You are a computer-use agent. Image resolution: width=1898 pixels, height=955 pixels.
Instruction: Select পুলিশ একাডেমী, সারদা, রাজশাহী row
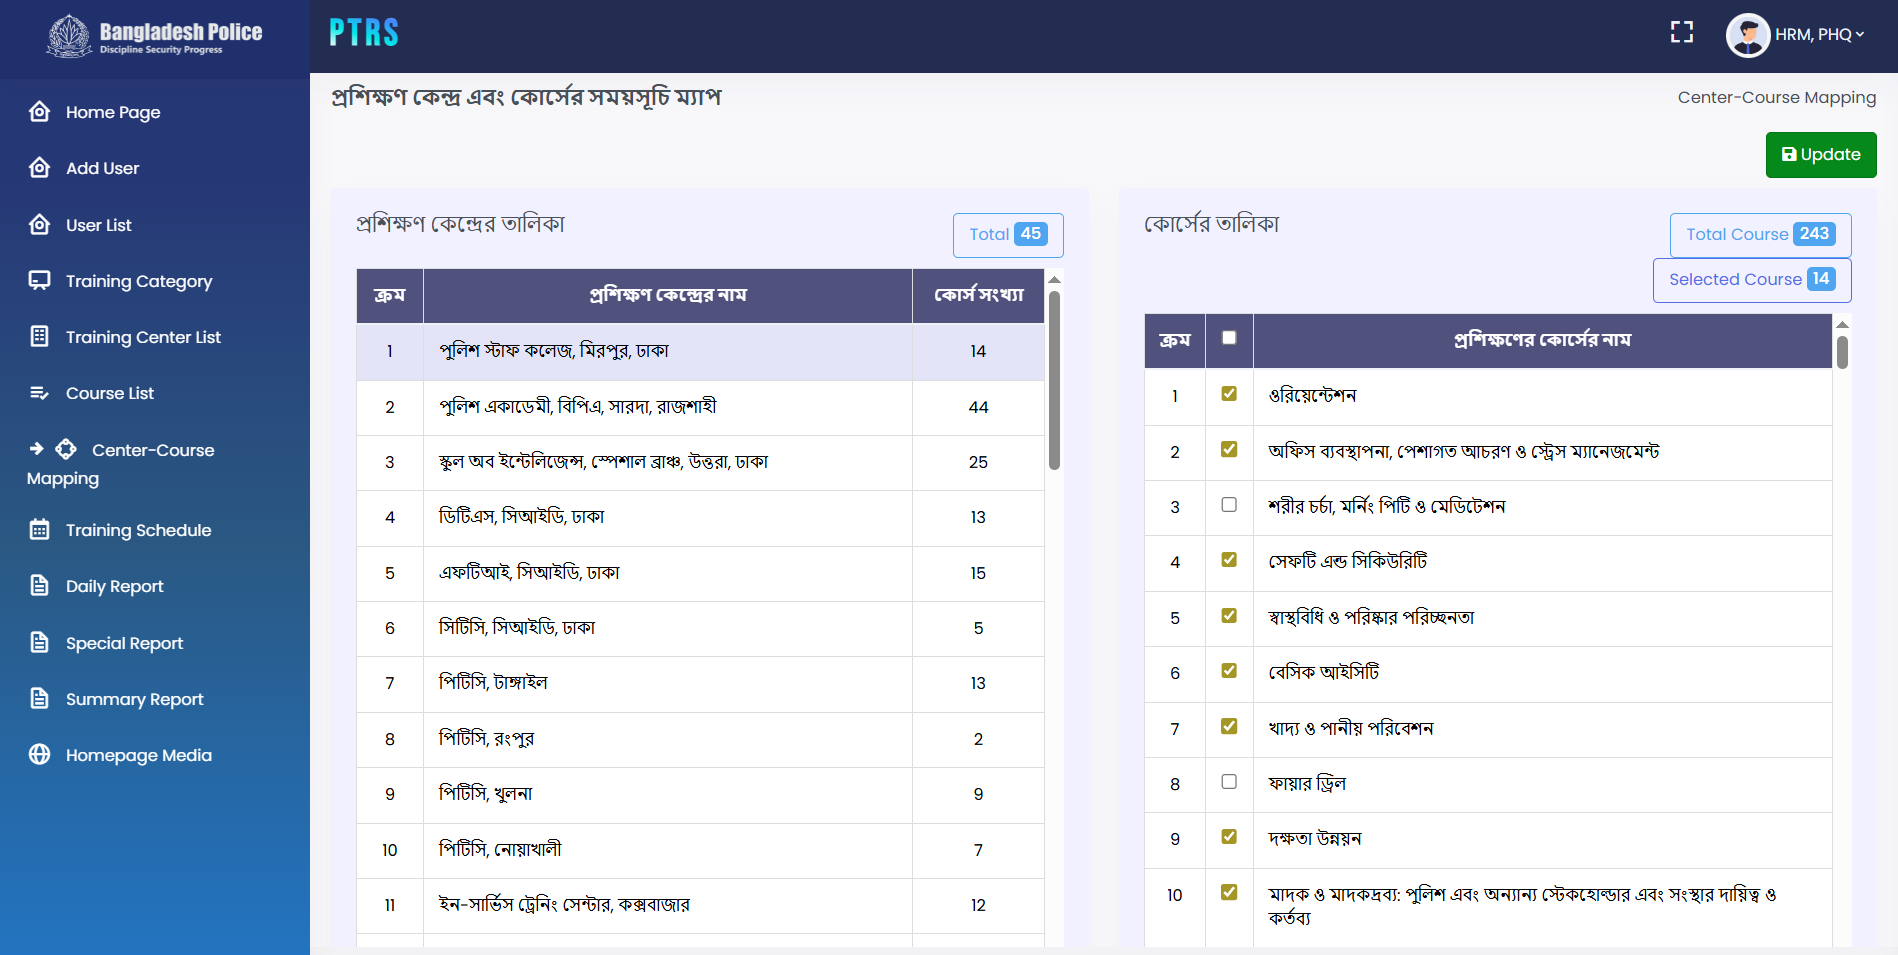coord(578,407)
